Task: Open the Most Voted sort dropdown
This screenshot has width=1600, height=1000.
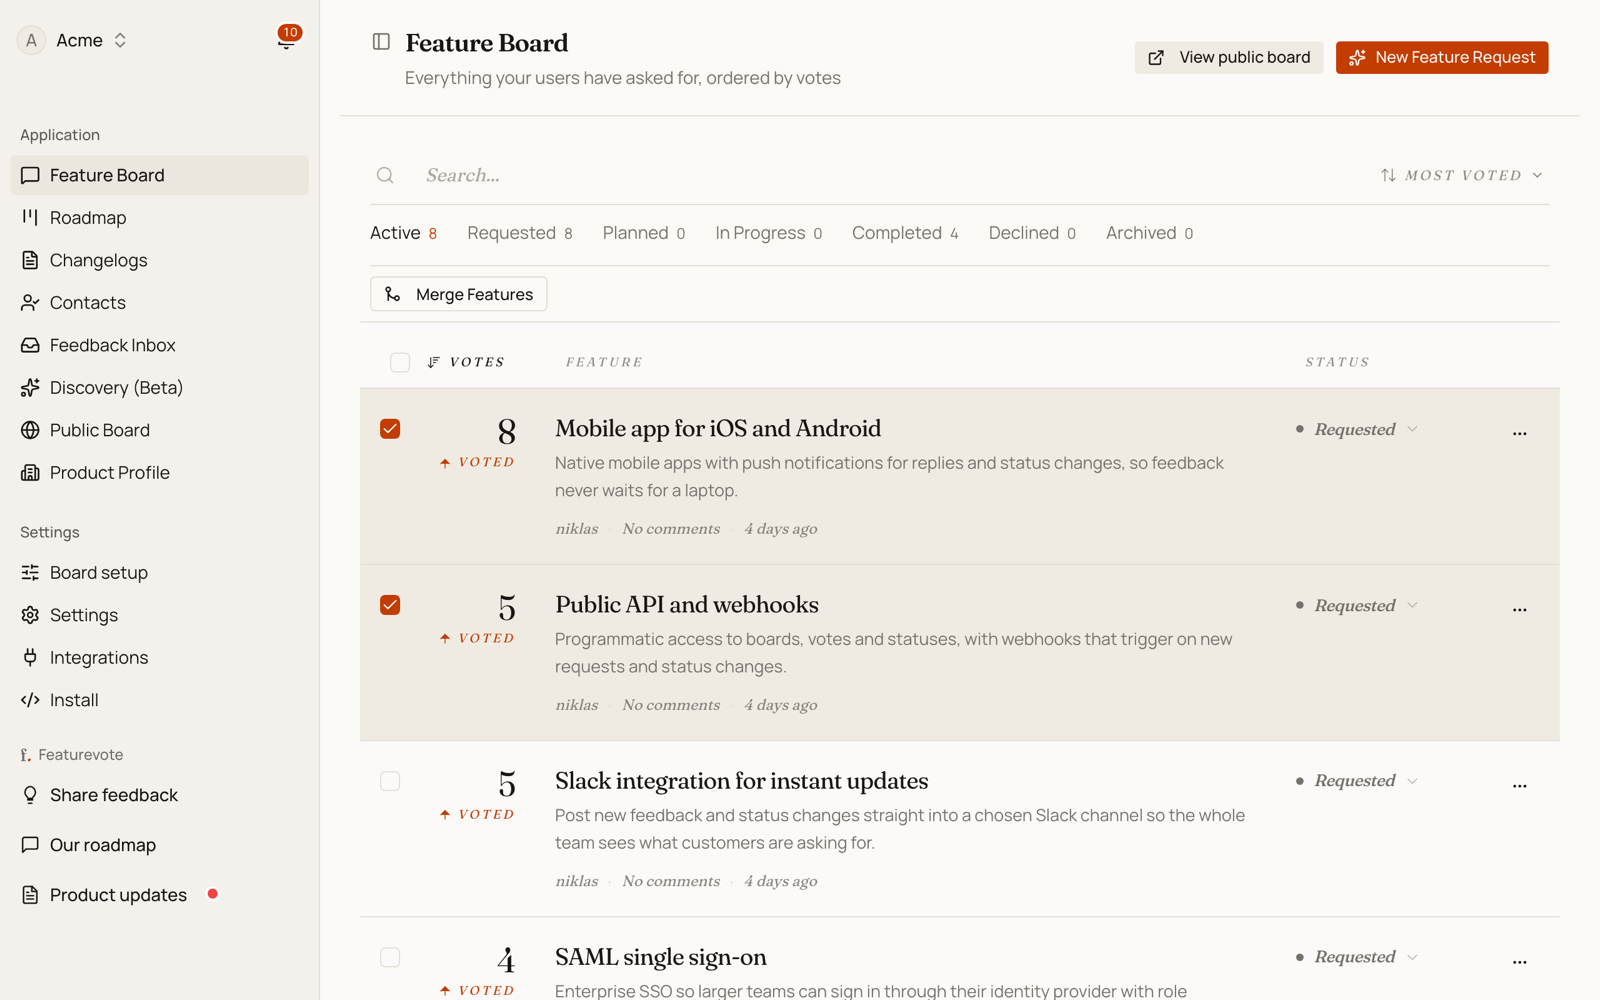Action: click(x=1461, y=175)
